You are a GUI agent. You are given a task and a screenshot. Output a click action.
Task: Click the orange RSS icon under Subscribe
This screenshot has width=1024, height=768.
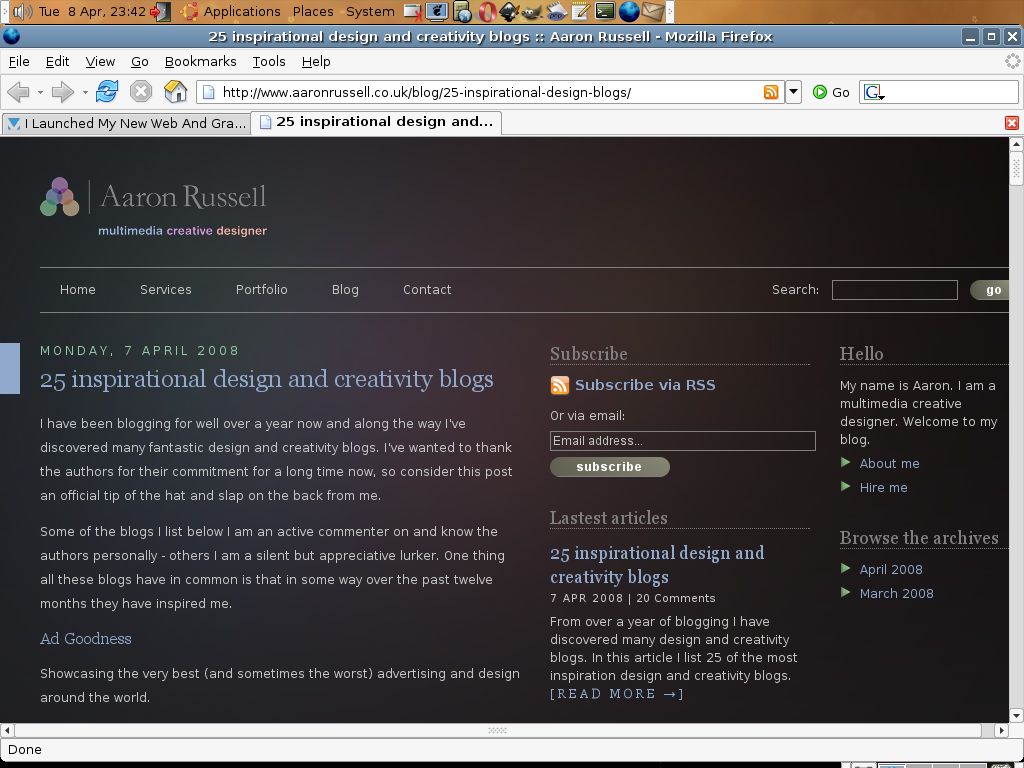click(560, 385)
